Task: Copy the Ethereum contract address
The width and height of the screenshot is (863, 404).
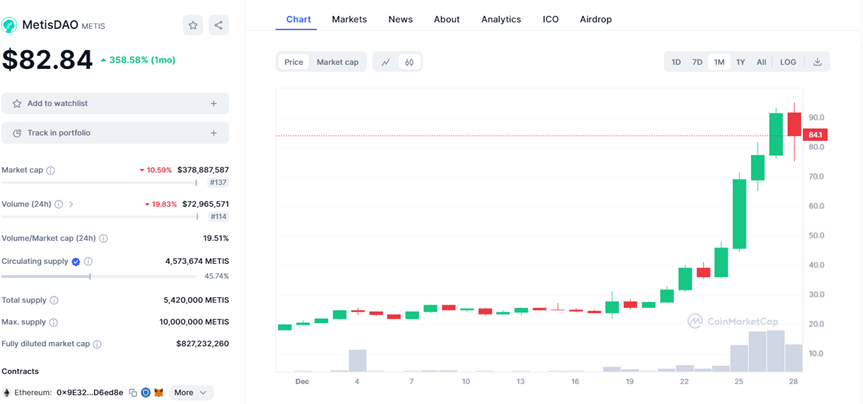Action: (132, 393)
